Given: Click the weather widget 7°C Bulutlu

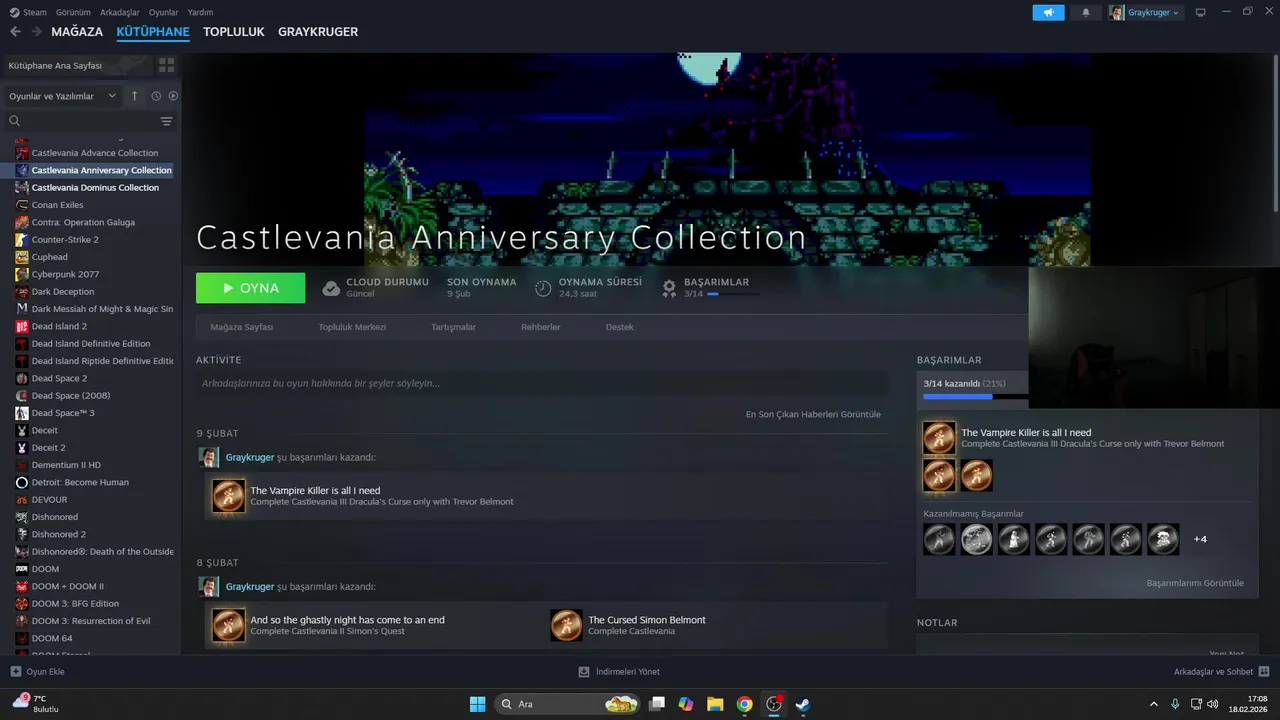Looking at the screenshot, I should click(35, 704).
